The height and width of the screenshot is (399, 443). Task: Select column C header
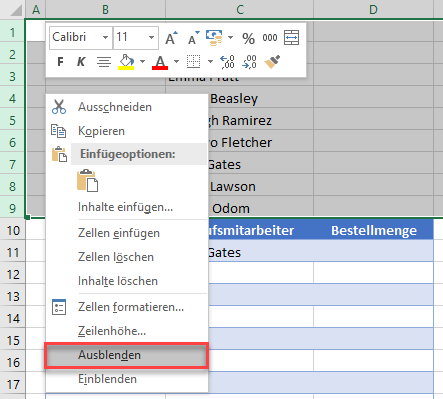point(240,10)
